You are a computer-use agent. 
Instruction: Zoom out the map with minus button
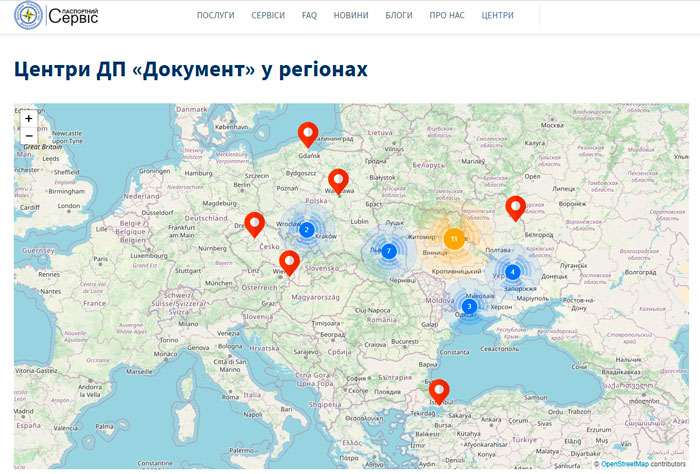[28, 136]
